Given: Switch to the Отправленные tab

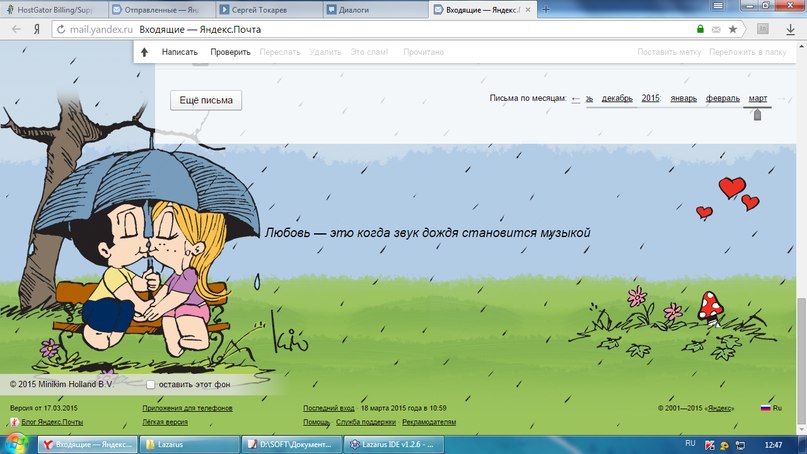Looking at the screenshot, I should [162, 10].
